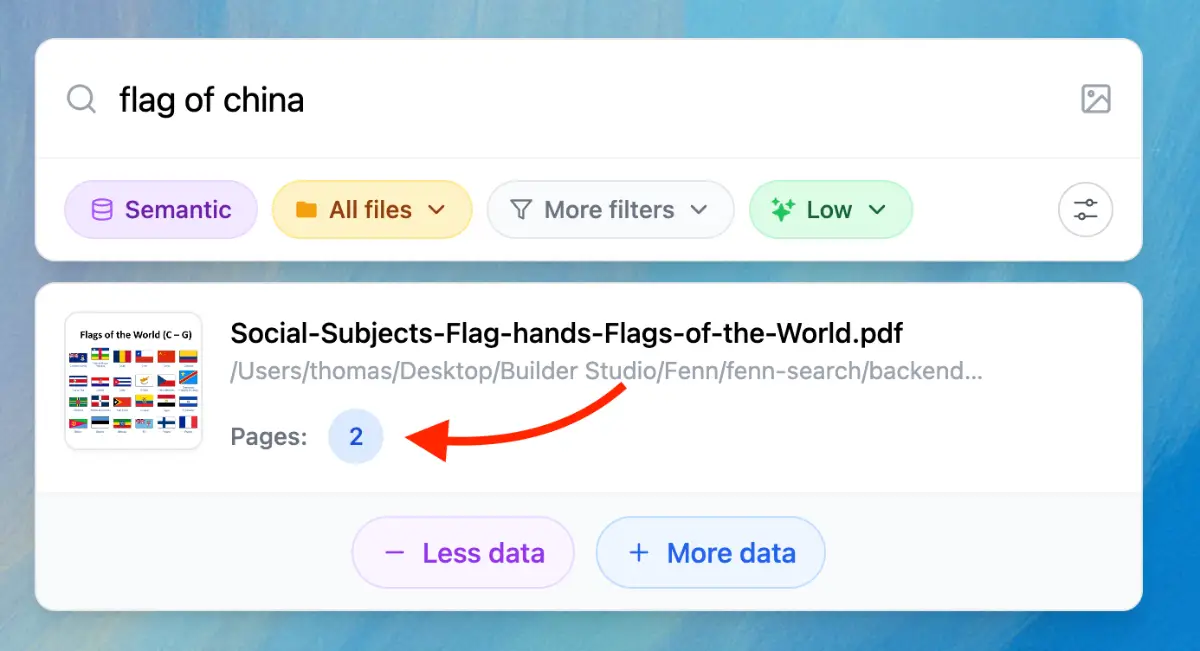Expand the Low quality dropdown
Screen dimensions: 1200x651
(831, 210)
